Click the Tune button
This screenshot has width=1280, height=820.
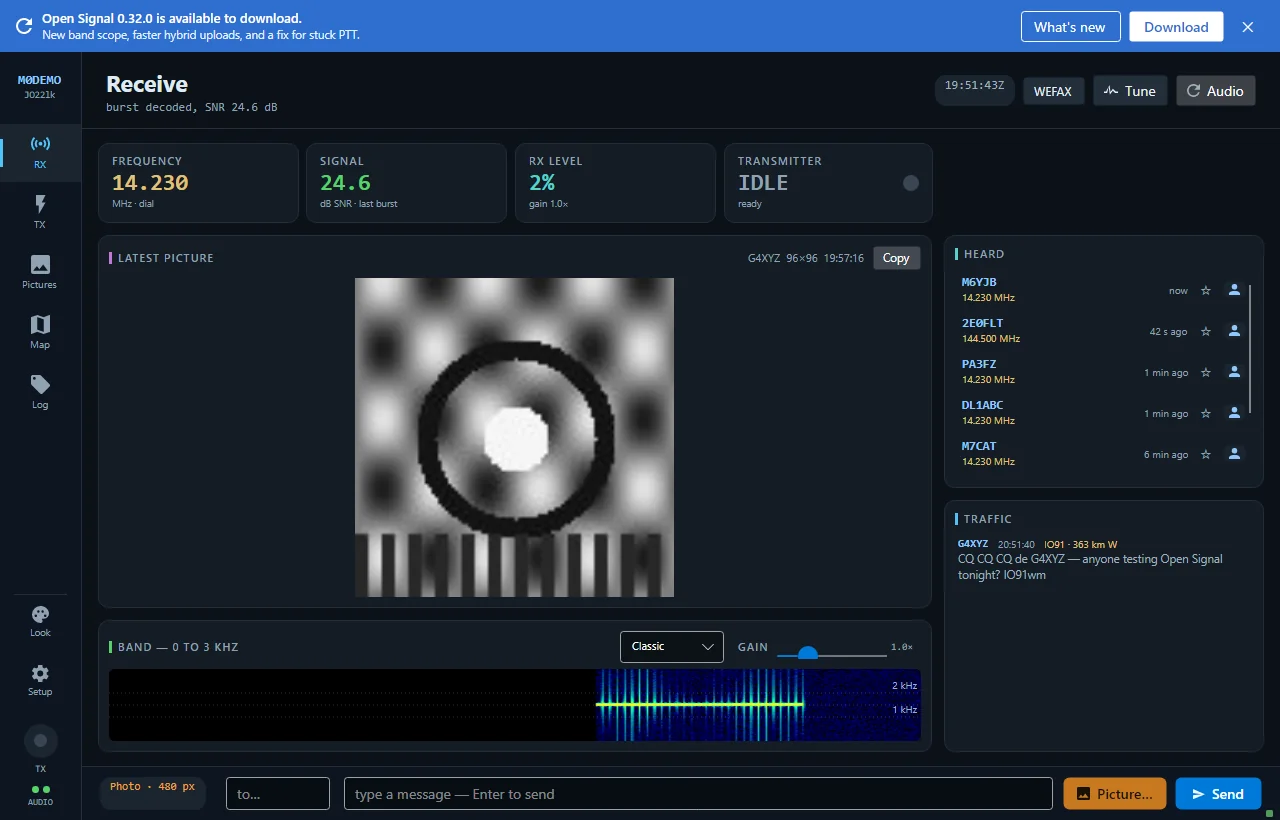coord(1130,91)
